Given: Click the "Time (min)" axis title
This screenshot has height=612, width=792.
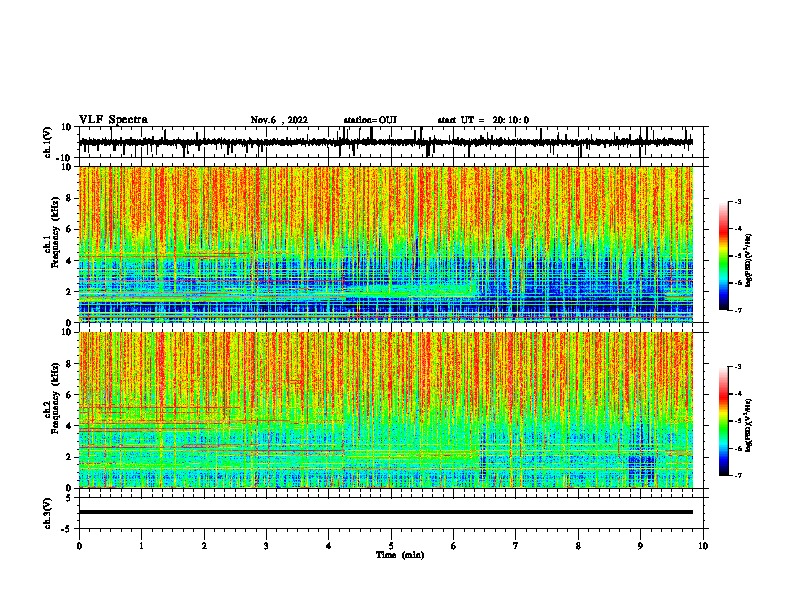Looking at the screenshot, I should point(400,555).
